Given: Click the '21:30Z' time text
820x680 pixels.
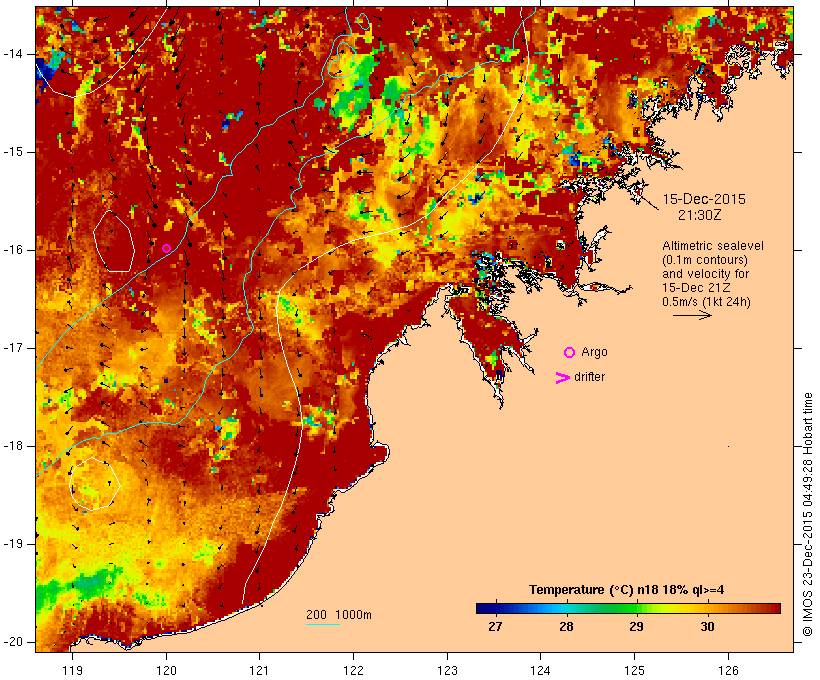Looking at the screenshot, I should click(700, 215).
